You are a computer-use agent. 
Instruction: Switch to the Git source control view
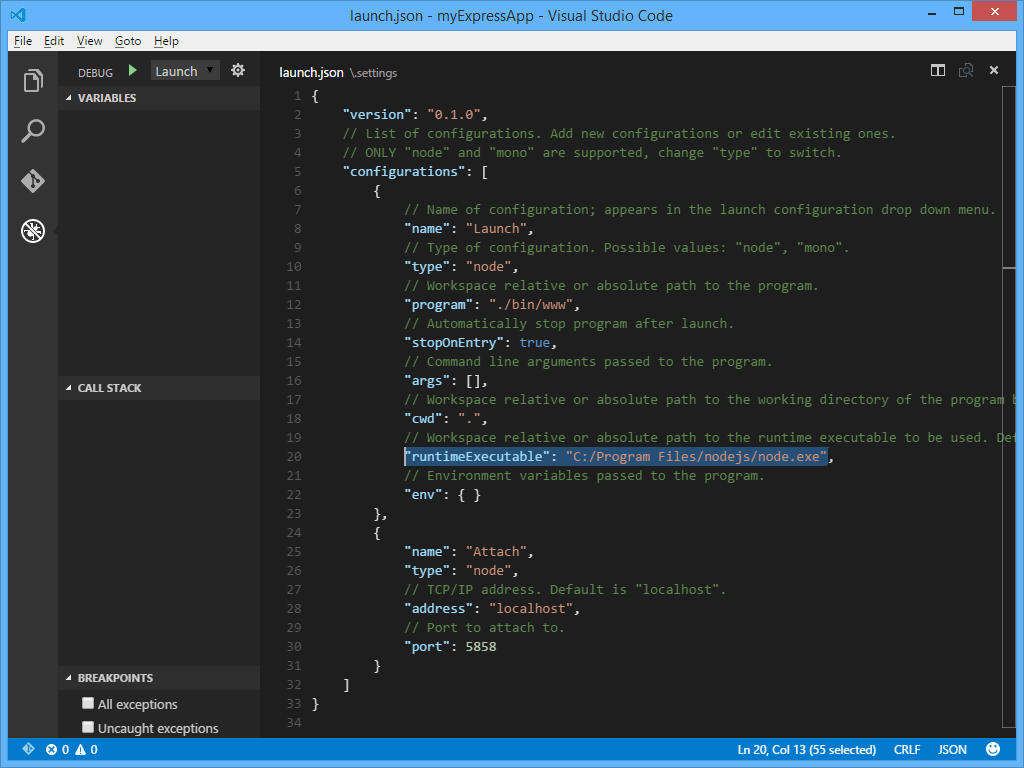point(33,180)
